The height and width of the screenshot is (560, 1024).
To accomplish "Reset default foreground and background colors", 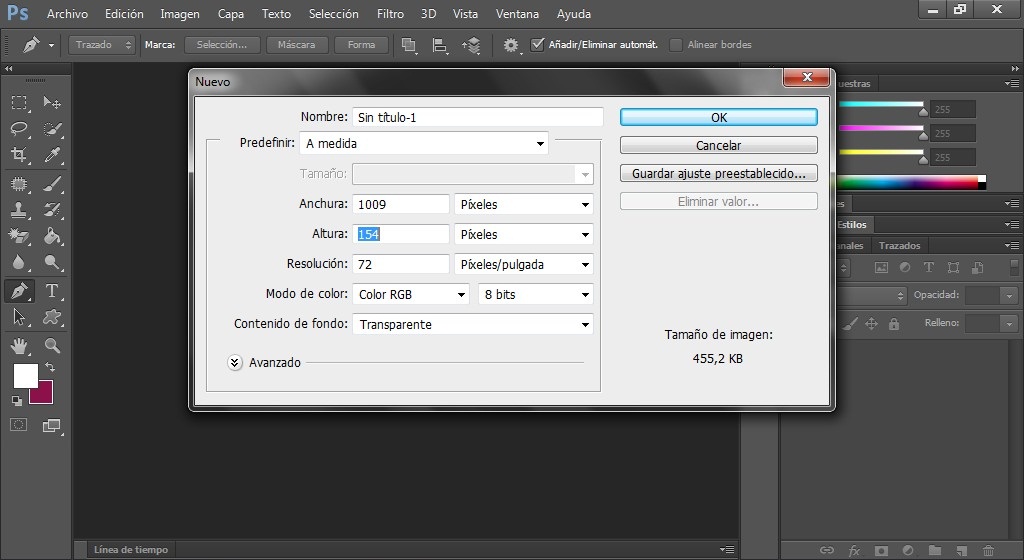I will pyautogui.click(x=17, y=400).
